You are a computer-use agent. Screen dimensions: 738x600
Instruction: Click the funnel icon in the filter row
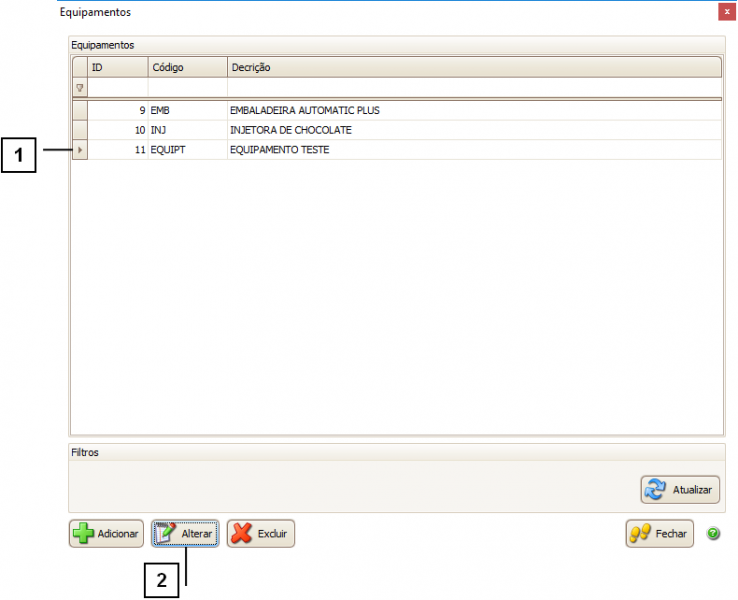click(79, 88)
